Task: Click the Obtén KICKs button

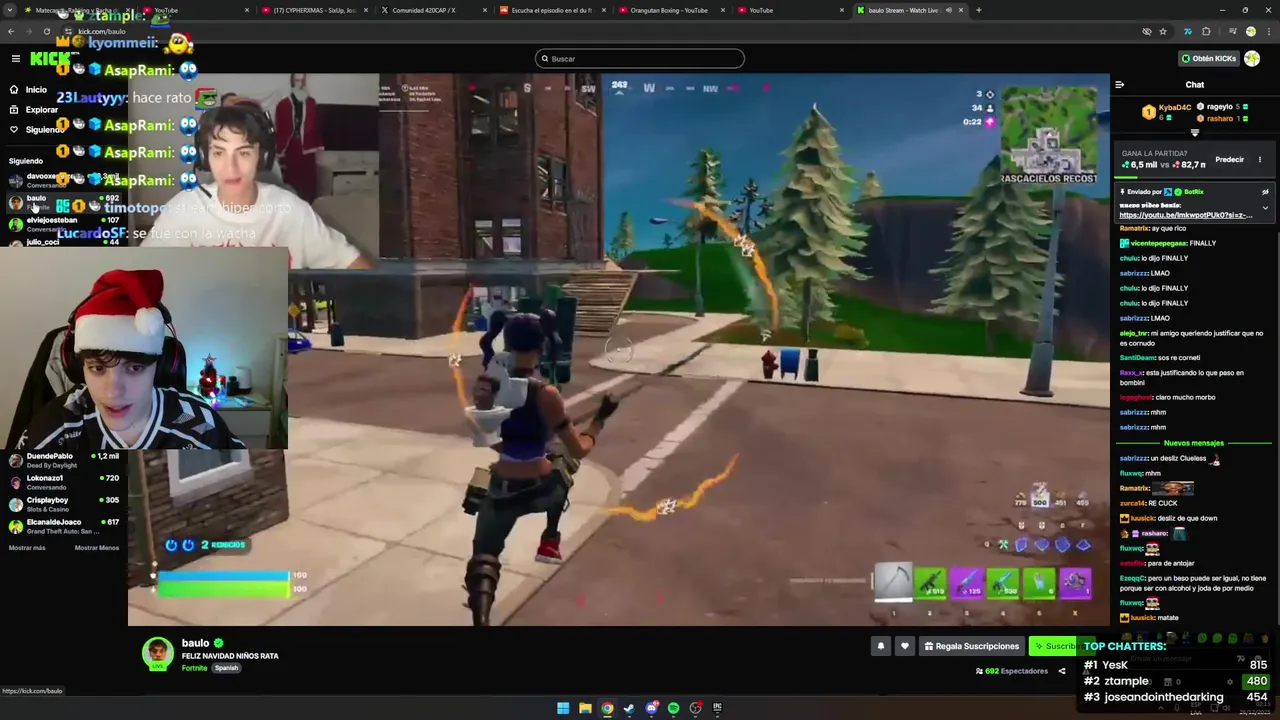Action: [x=1209, y=58]
